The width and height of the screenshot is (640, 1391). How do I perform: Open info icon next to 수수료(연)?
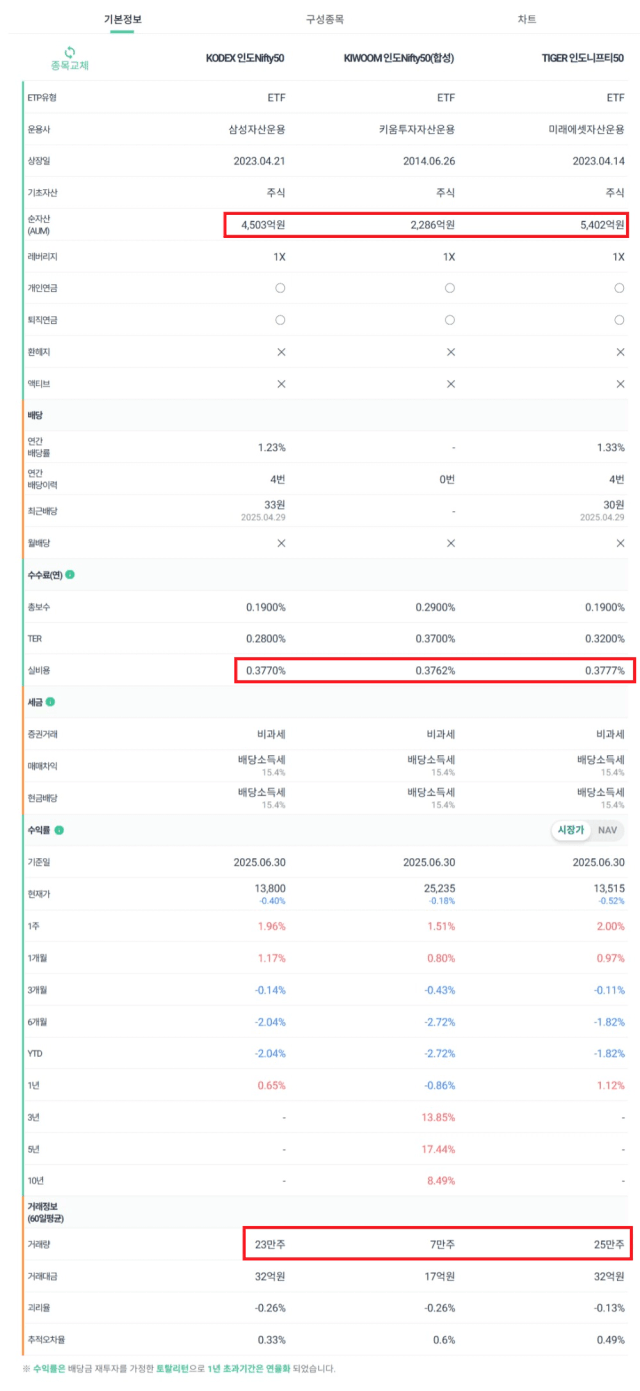(x=70, y=575)
